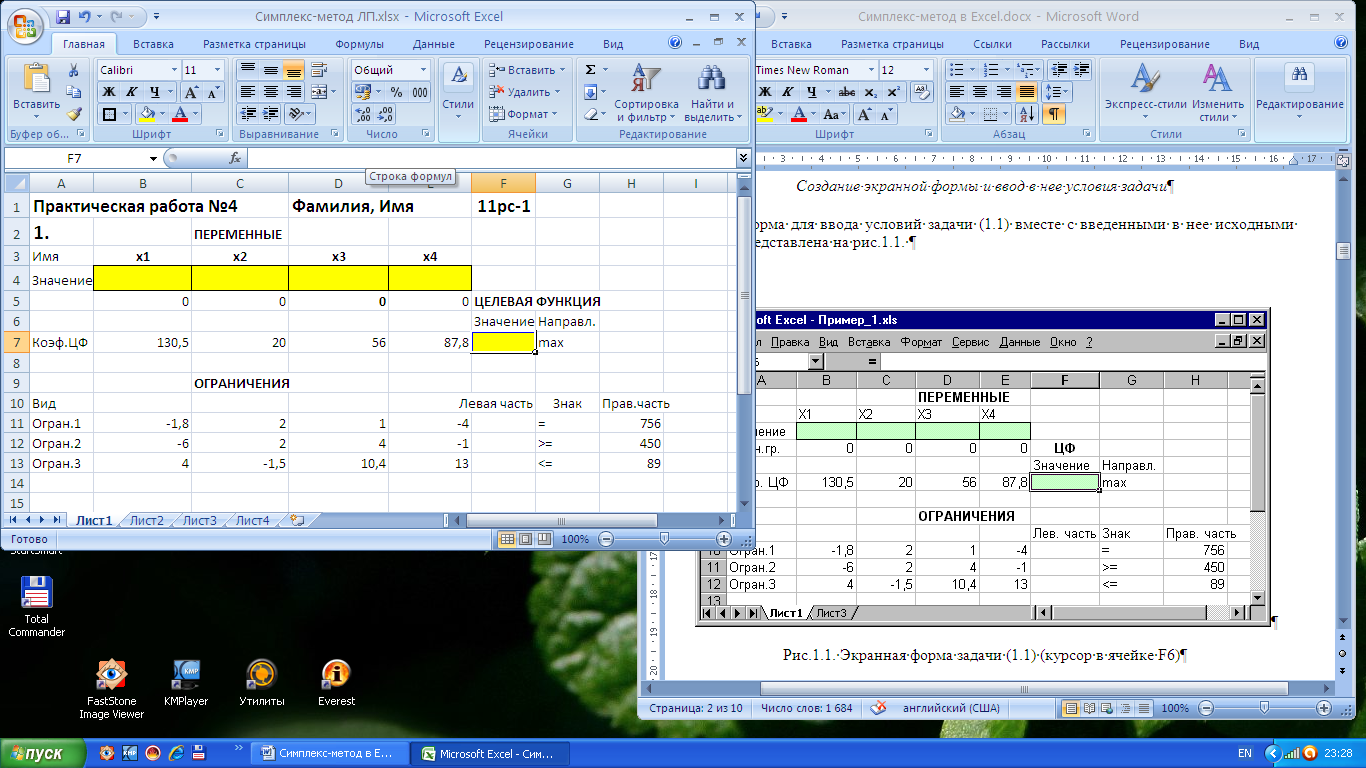Click the Merge and Center icon in Excel

320,92
